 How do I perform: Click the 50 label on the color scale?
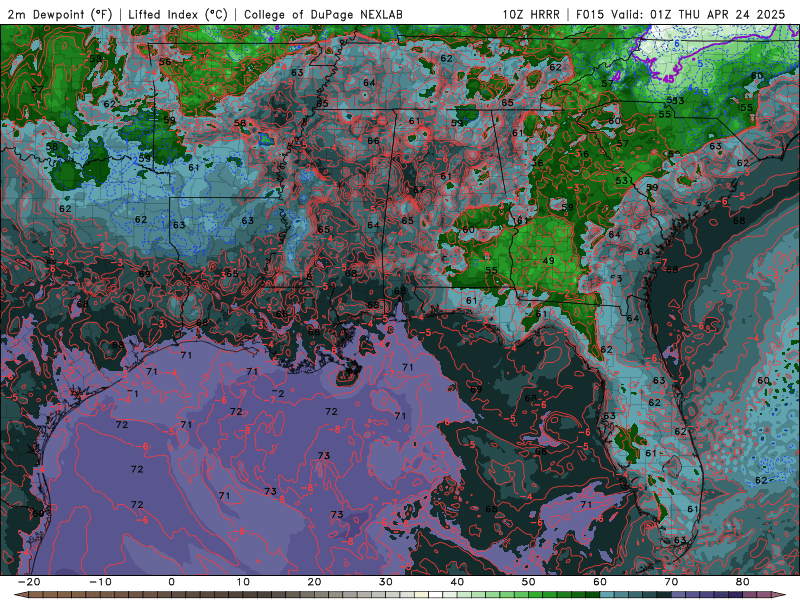coord(529,582)
